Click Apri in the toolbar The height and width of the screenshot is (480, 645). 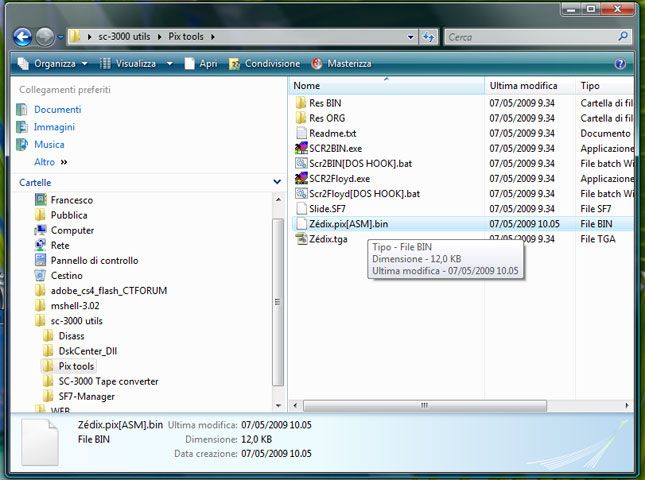tap(201, 64)
